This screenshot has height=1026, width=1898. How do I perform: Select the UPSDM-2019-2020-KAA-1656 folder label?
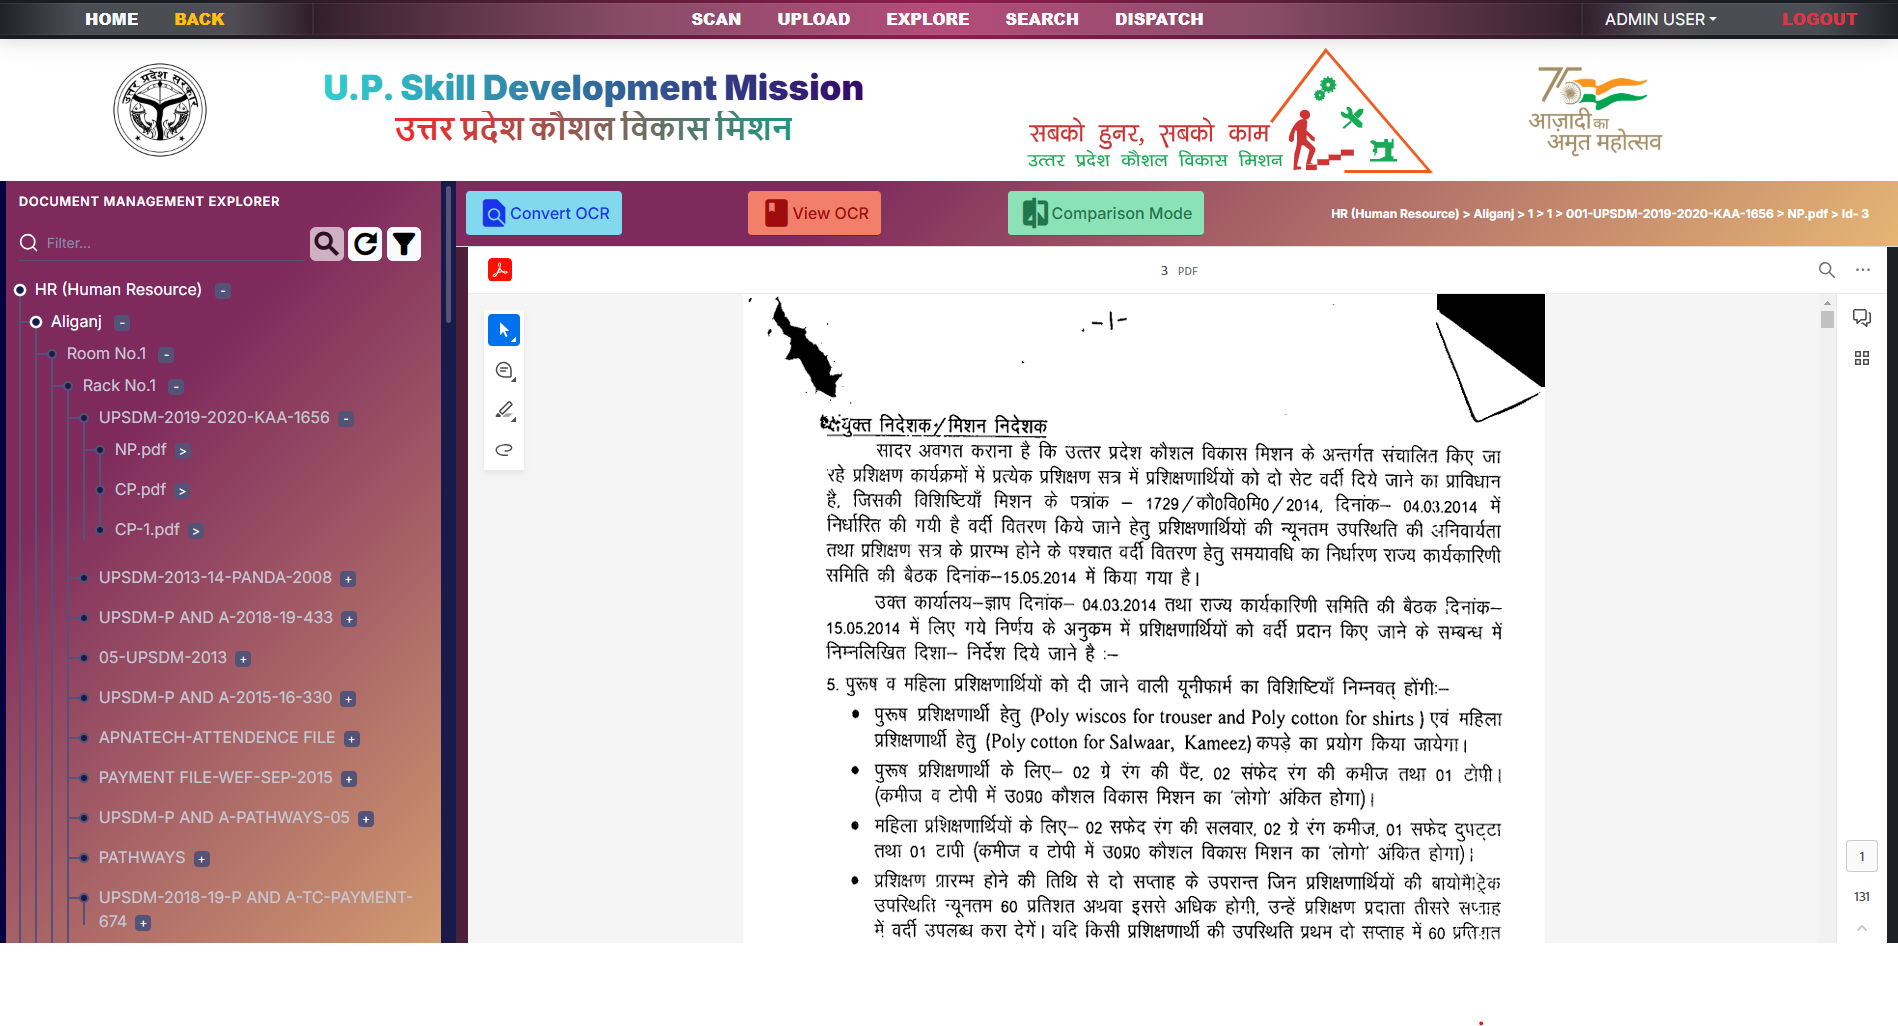pos(214,418)
